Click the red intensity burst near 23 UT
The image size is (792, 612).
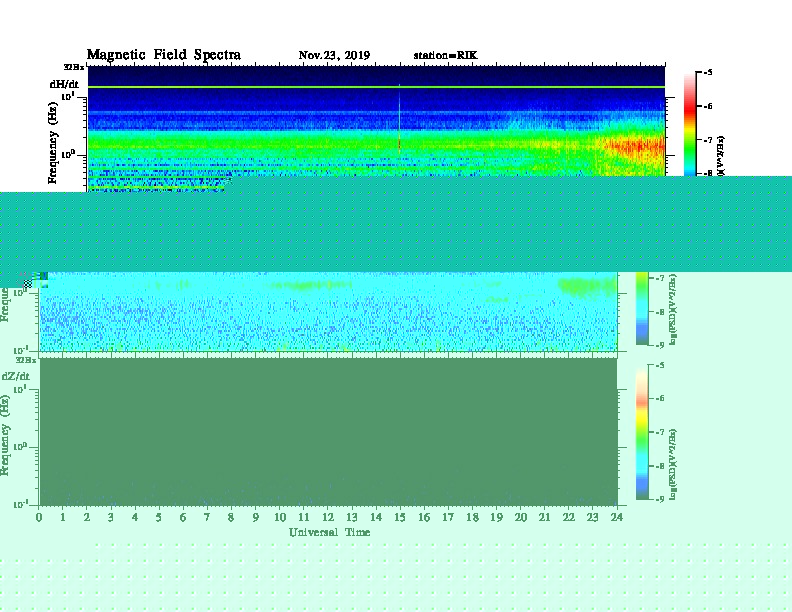pyautogui.click(x=635, y=147)
